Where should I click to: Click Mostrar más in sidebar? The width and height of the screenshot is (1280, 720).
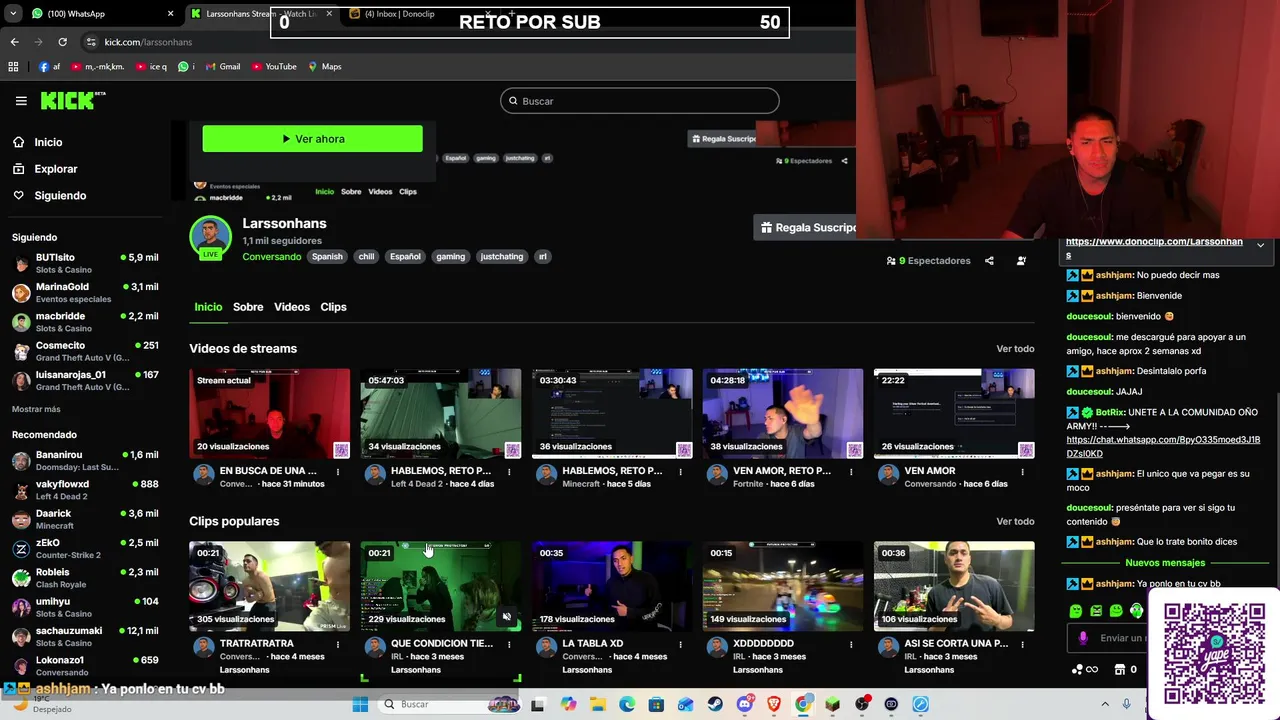[36, 409]
